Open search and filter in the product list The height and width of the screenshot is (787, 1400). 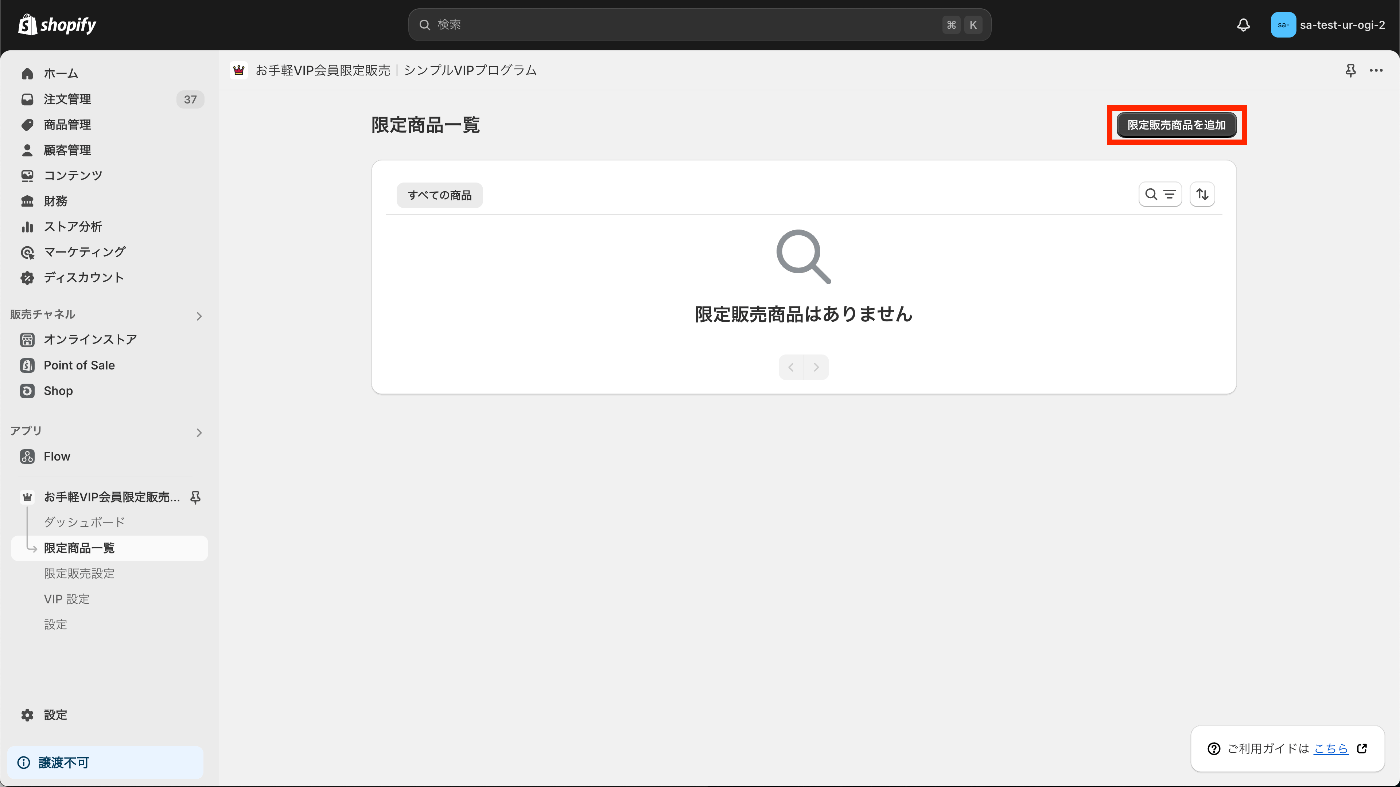pyautogui.click(x=1160, y=195)
